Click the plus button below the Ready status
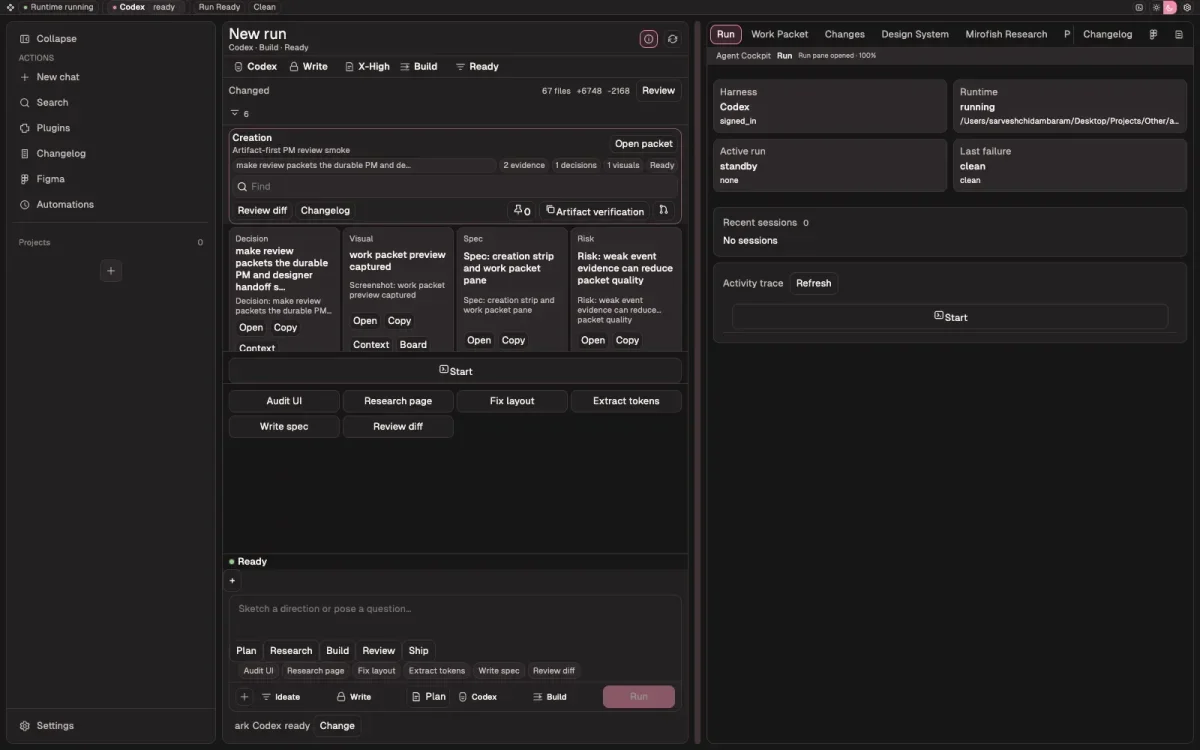 [x=232, y=581]
